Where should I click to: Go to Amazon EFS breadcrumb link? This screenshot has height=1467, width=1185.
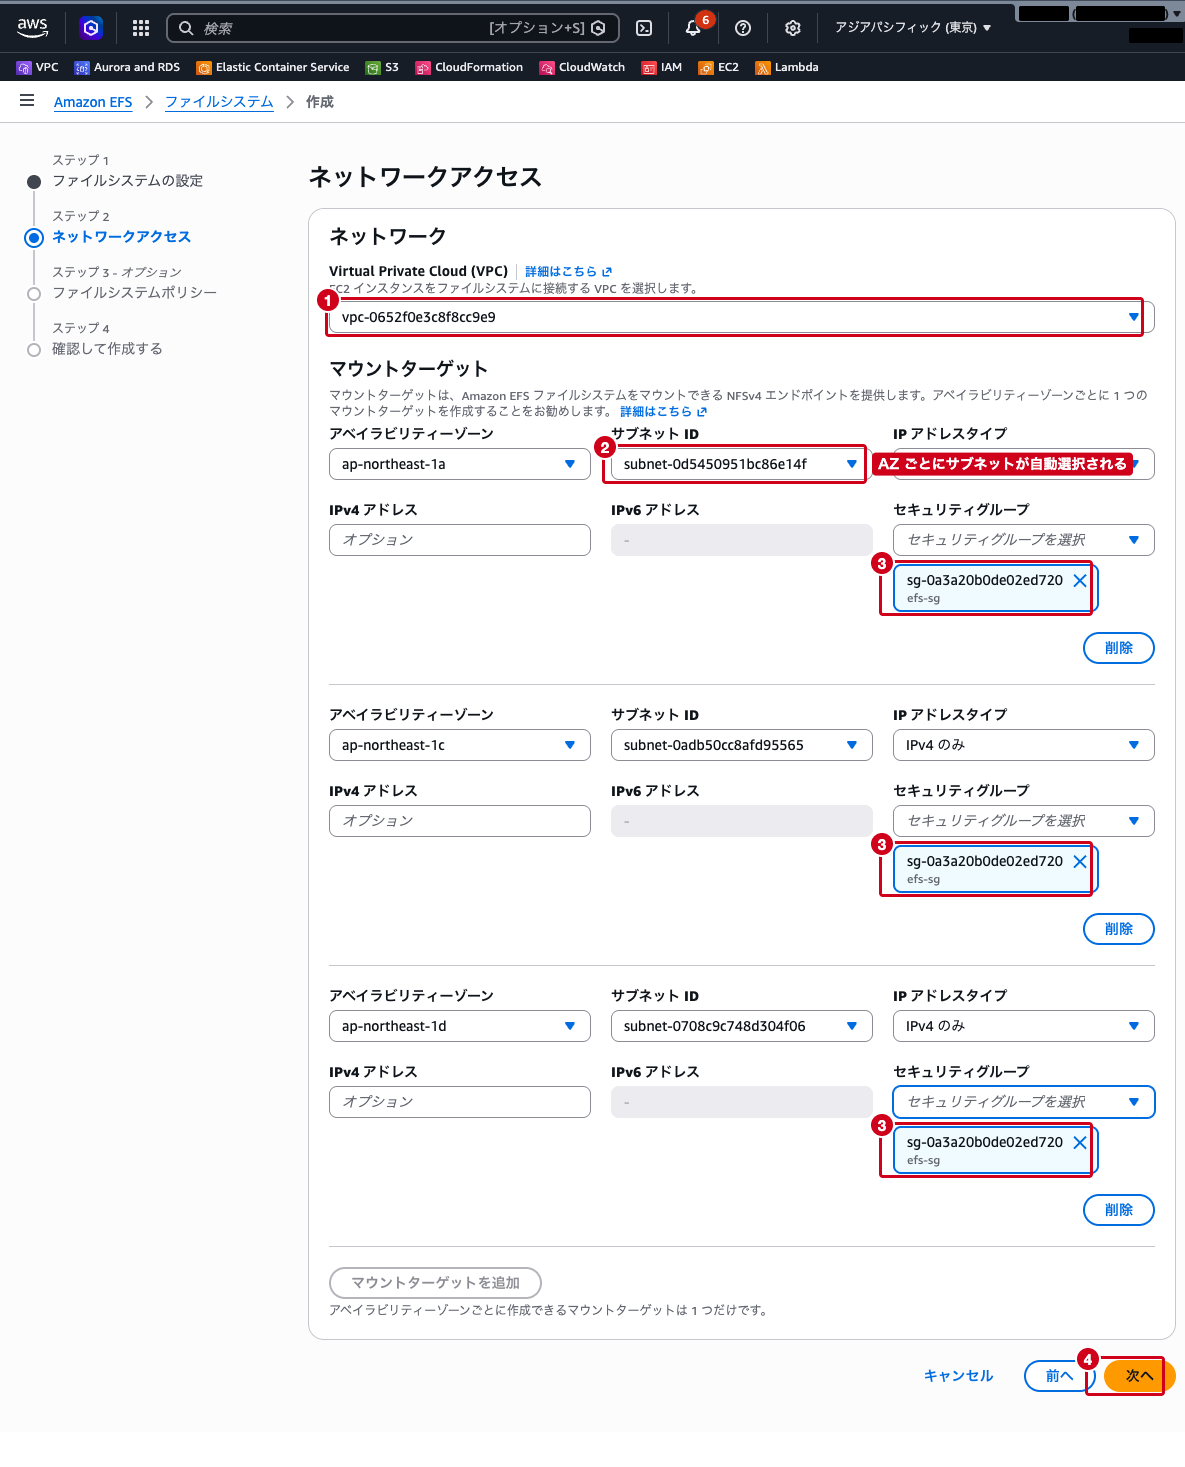point(93,102)
